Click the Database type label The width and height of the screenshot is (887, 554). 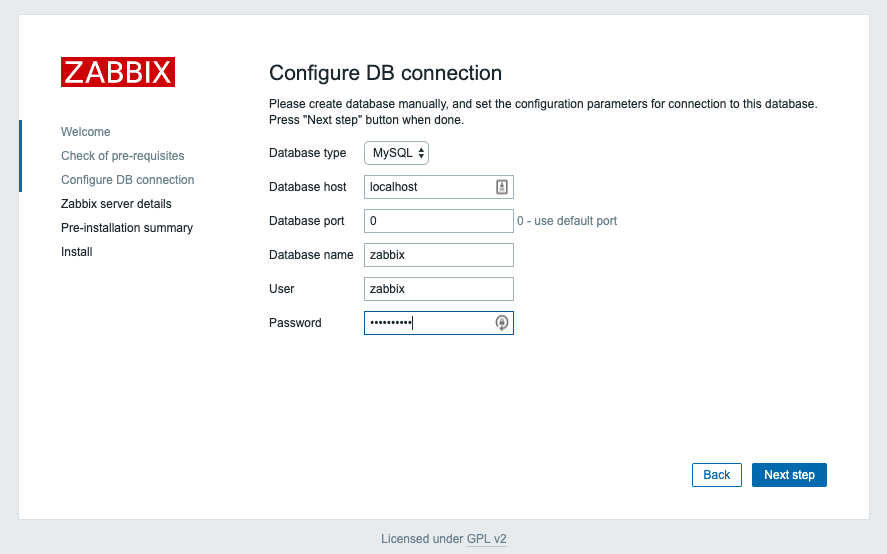[307, 153]
